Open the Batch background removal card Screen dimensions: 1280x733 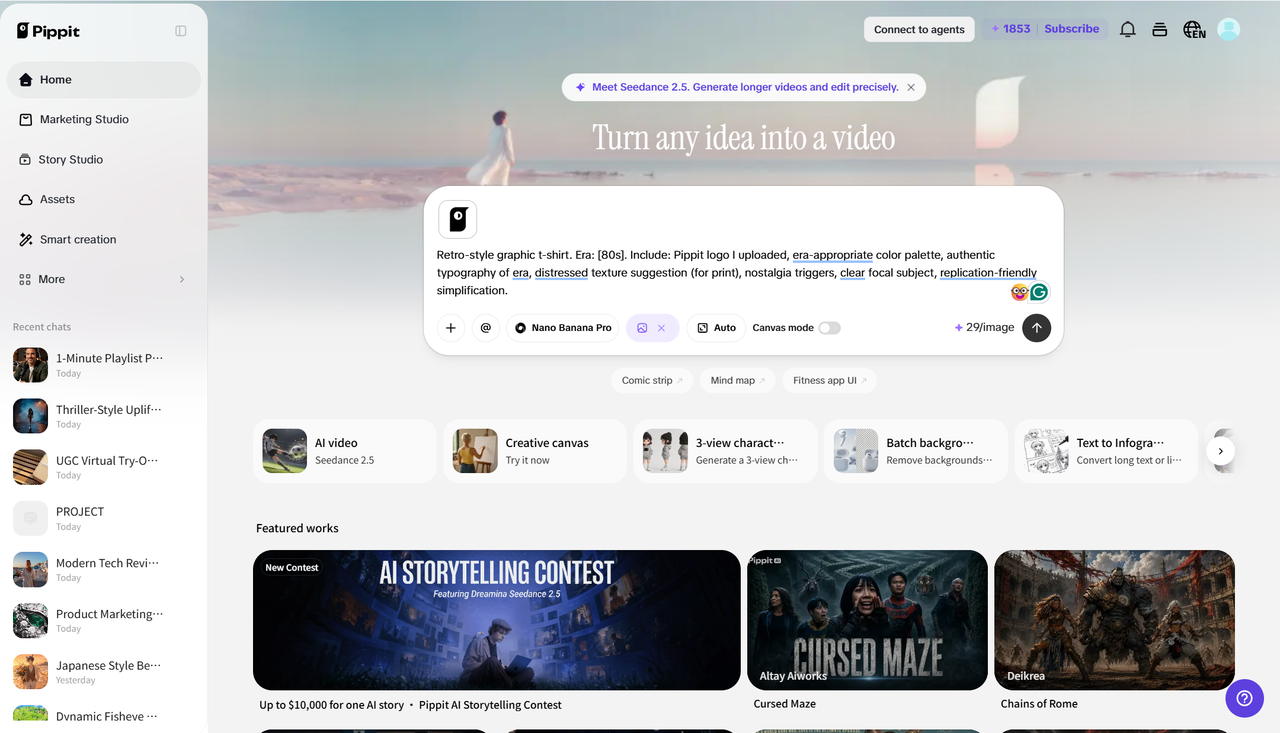(916, 451)
